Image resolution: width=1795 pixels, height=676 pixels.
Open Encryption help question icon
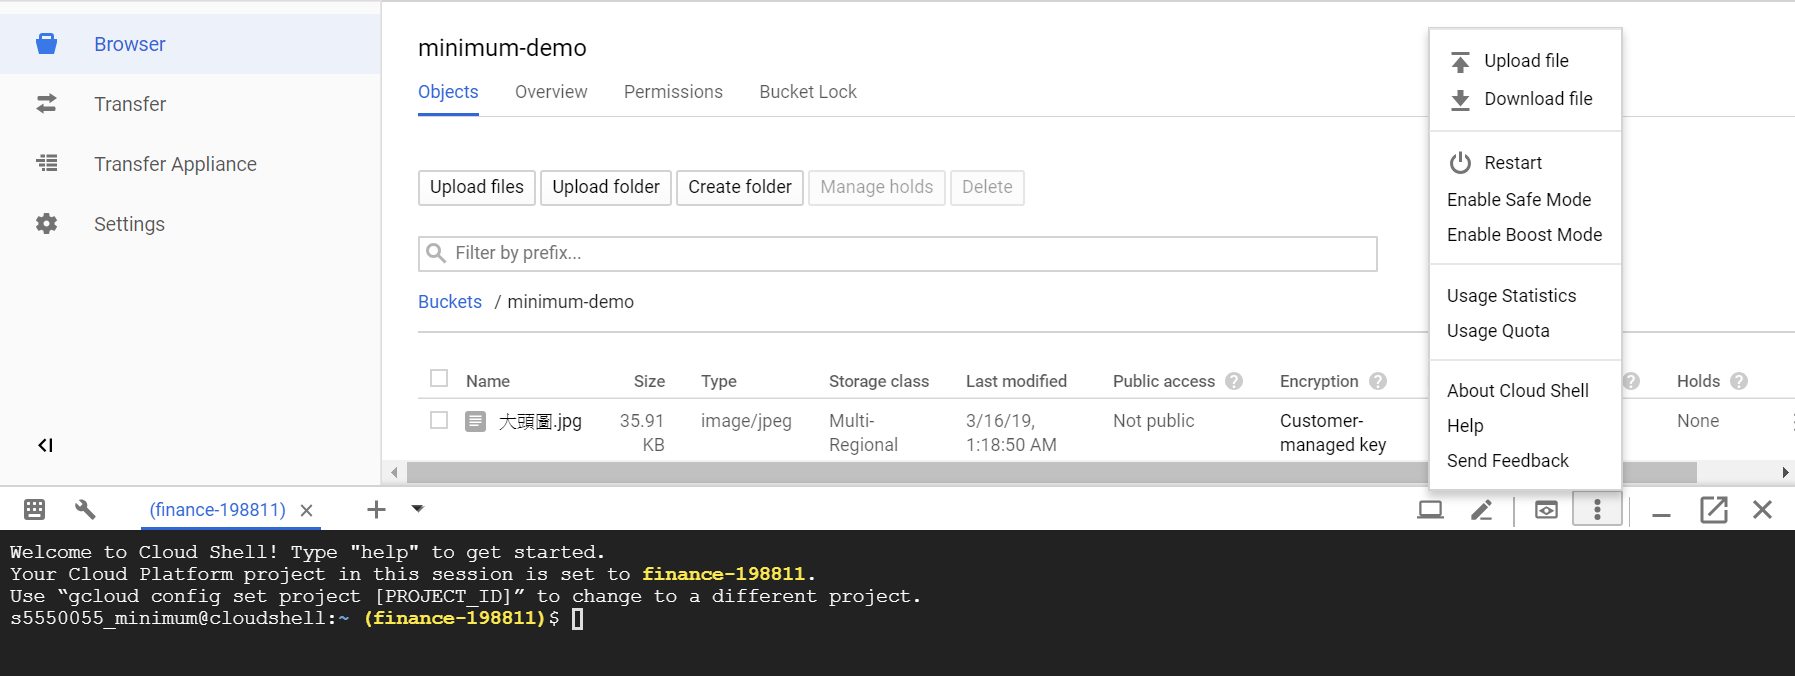click(x=1378, y=381)
